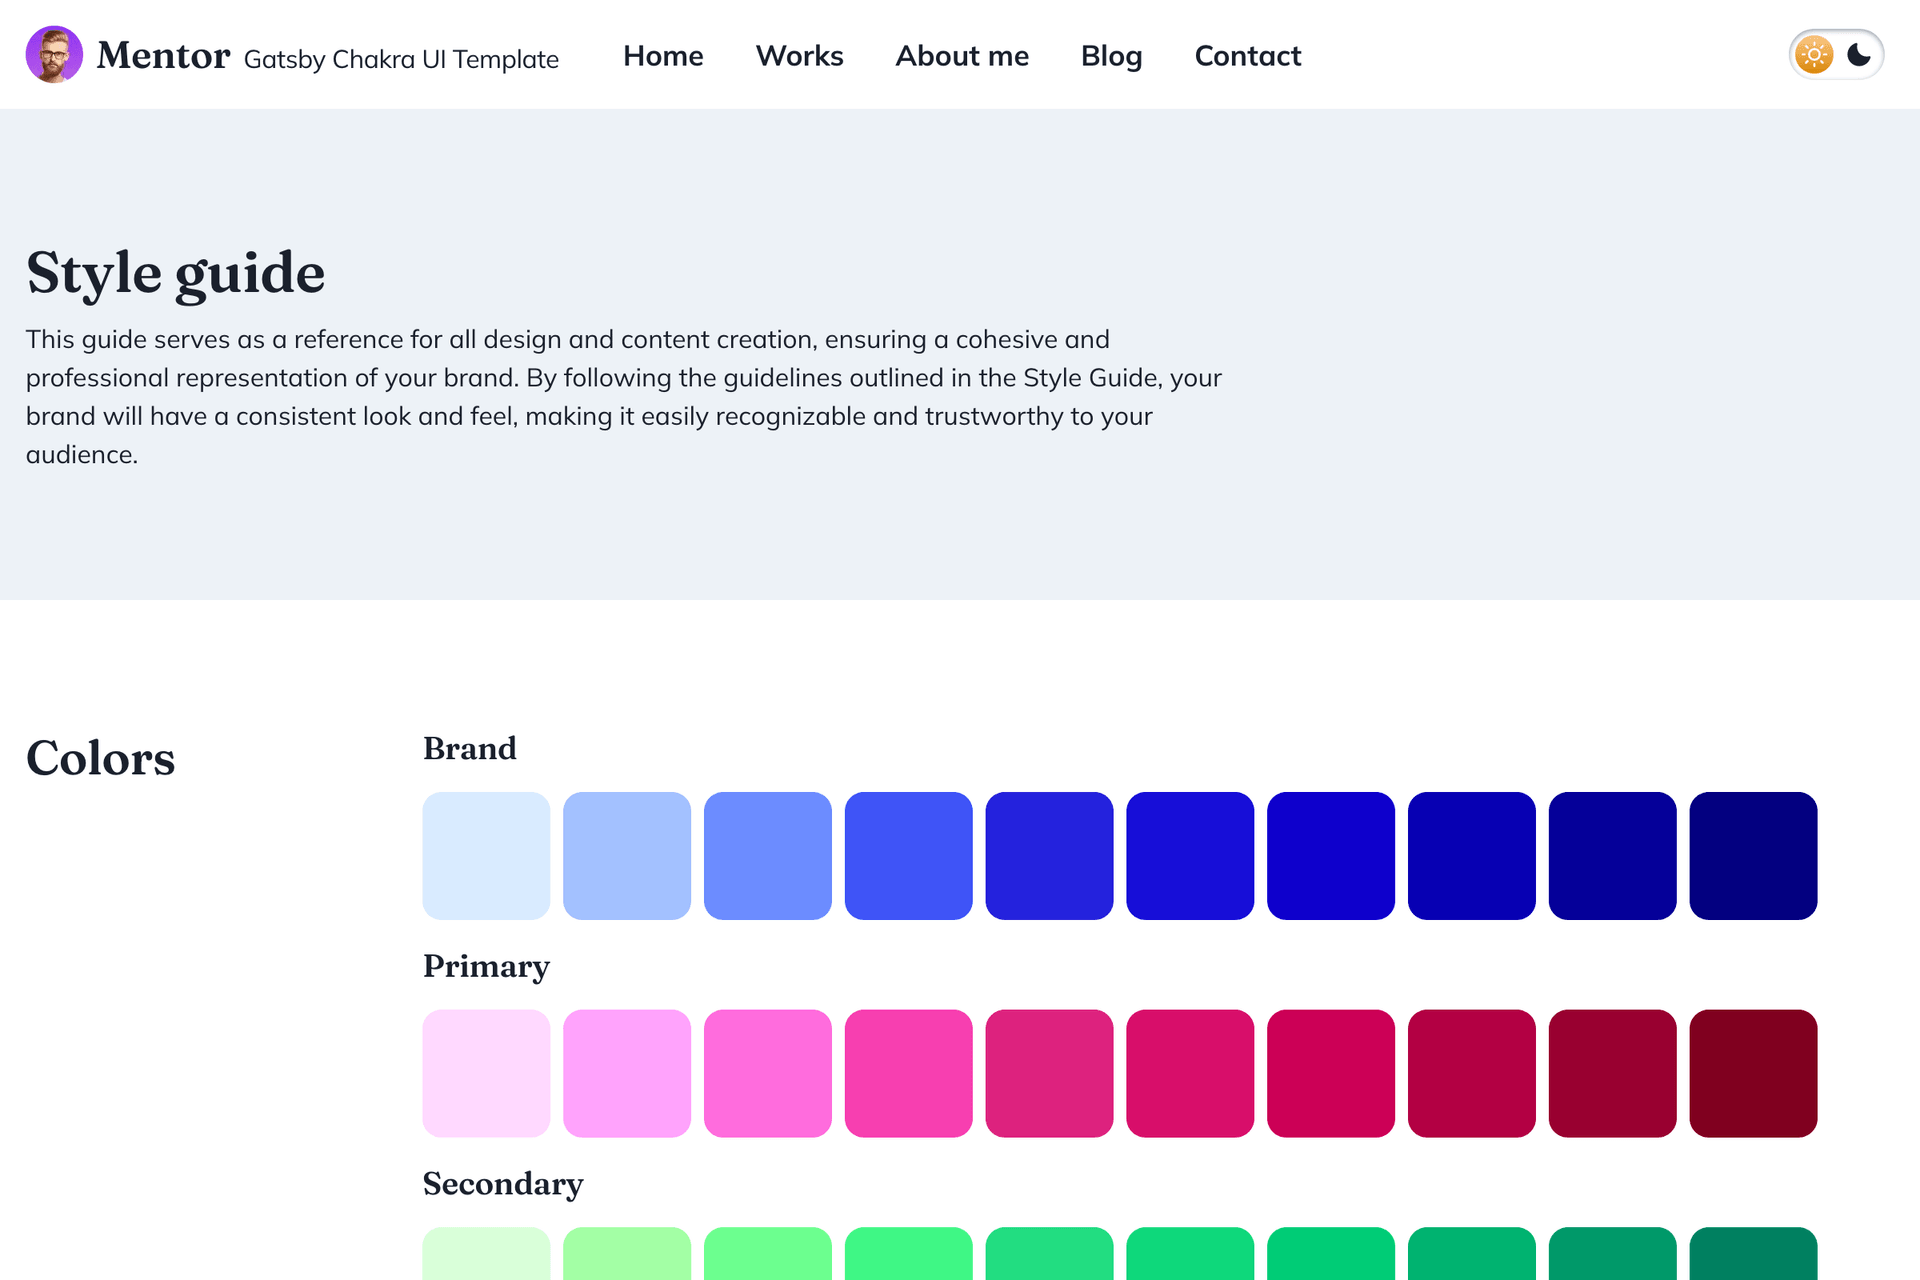This screenshot has height=1280, width=1920.
Task: Select the darkest navy Brand swatch
Action: 1753,856
